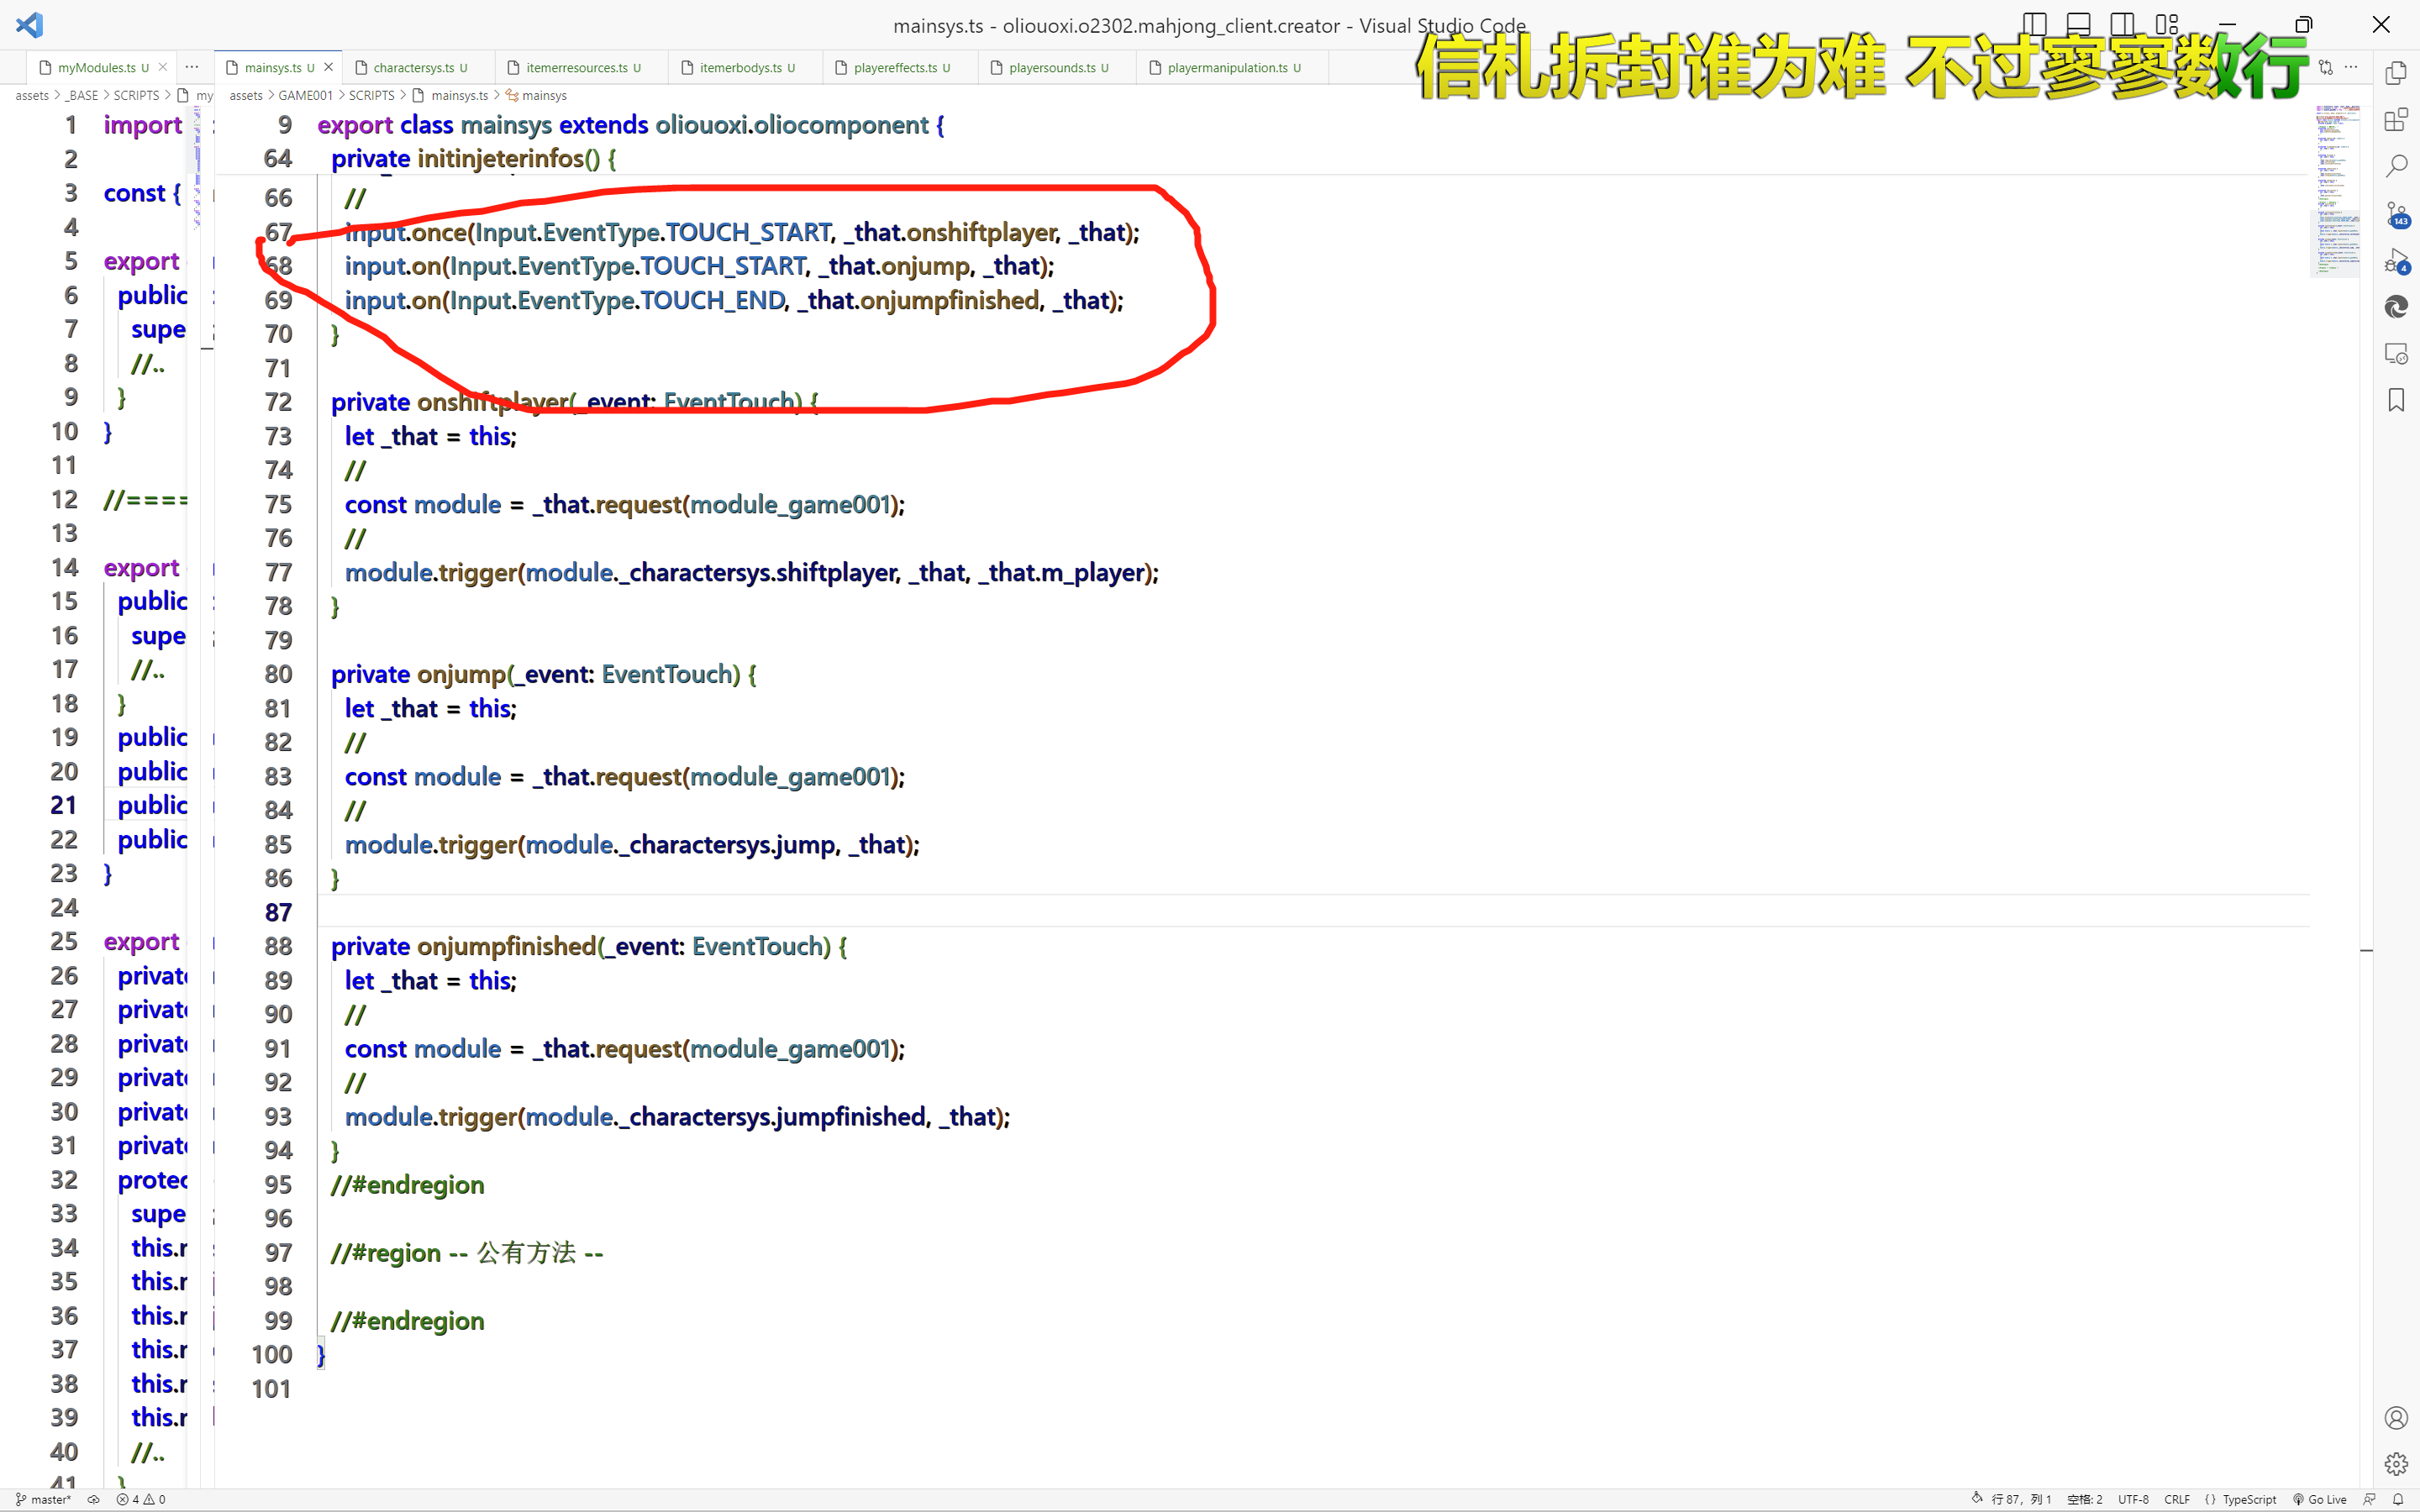Open the UTF-8 encoding selector
Image resolution: width=2420 pixels, height=1512 pixels.
click(2133, 1499)
